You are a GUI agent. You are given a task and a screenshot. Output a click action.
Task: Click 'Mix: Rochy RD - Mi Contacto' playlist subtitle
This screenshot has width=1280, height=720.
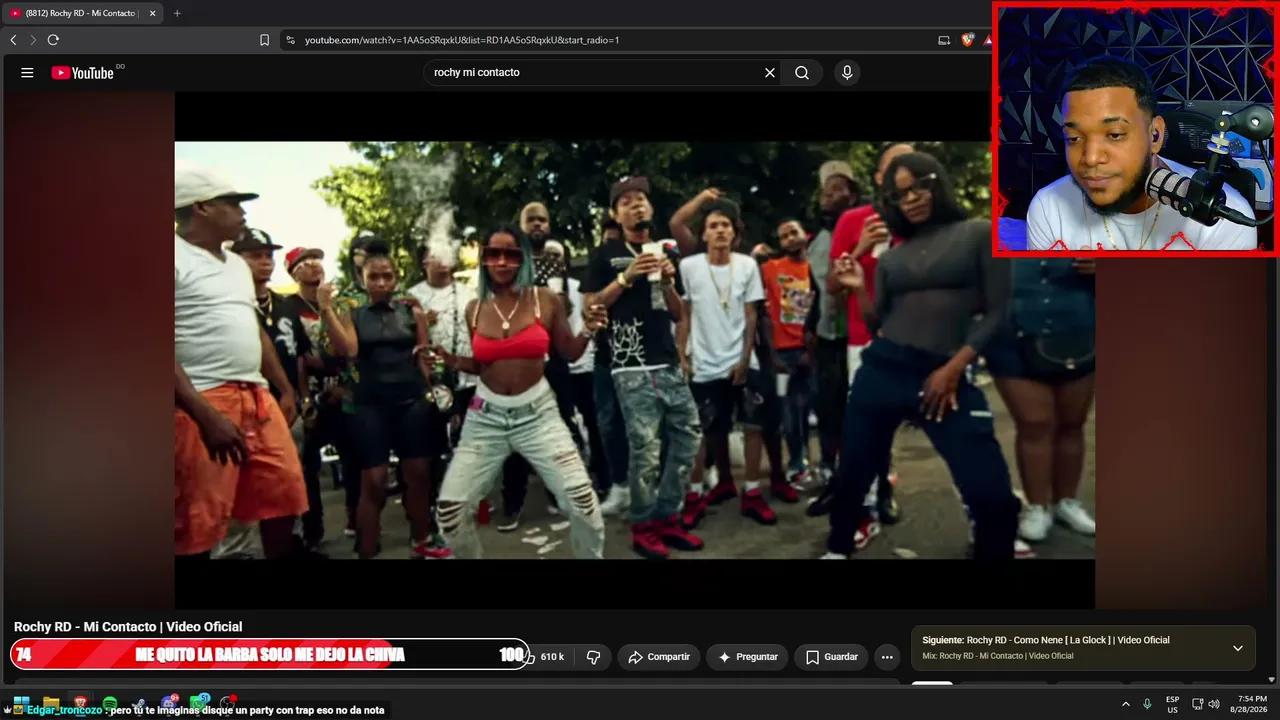(x=998, y=656)
